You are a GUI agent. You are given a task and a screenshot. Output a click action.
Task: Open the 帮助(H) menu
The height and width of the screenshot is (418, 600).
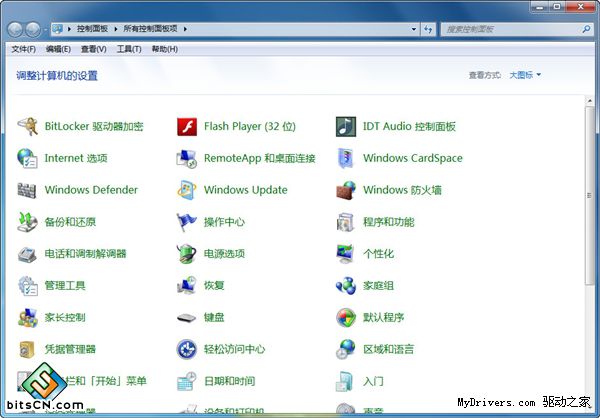pos(165,49)
